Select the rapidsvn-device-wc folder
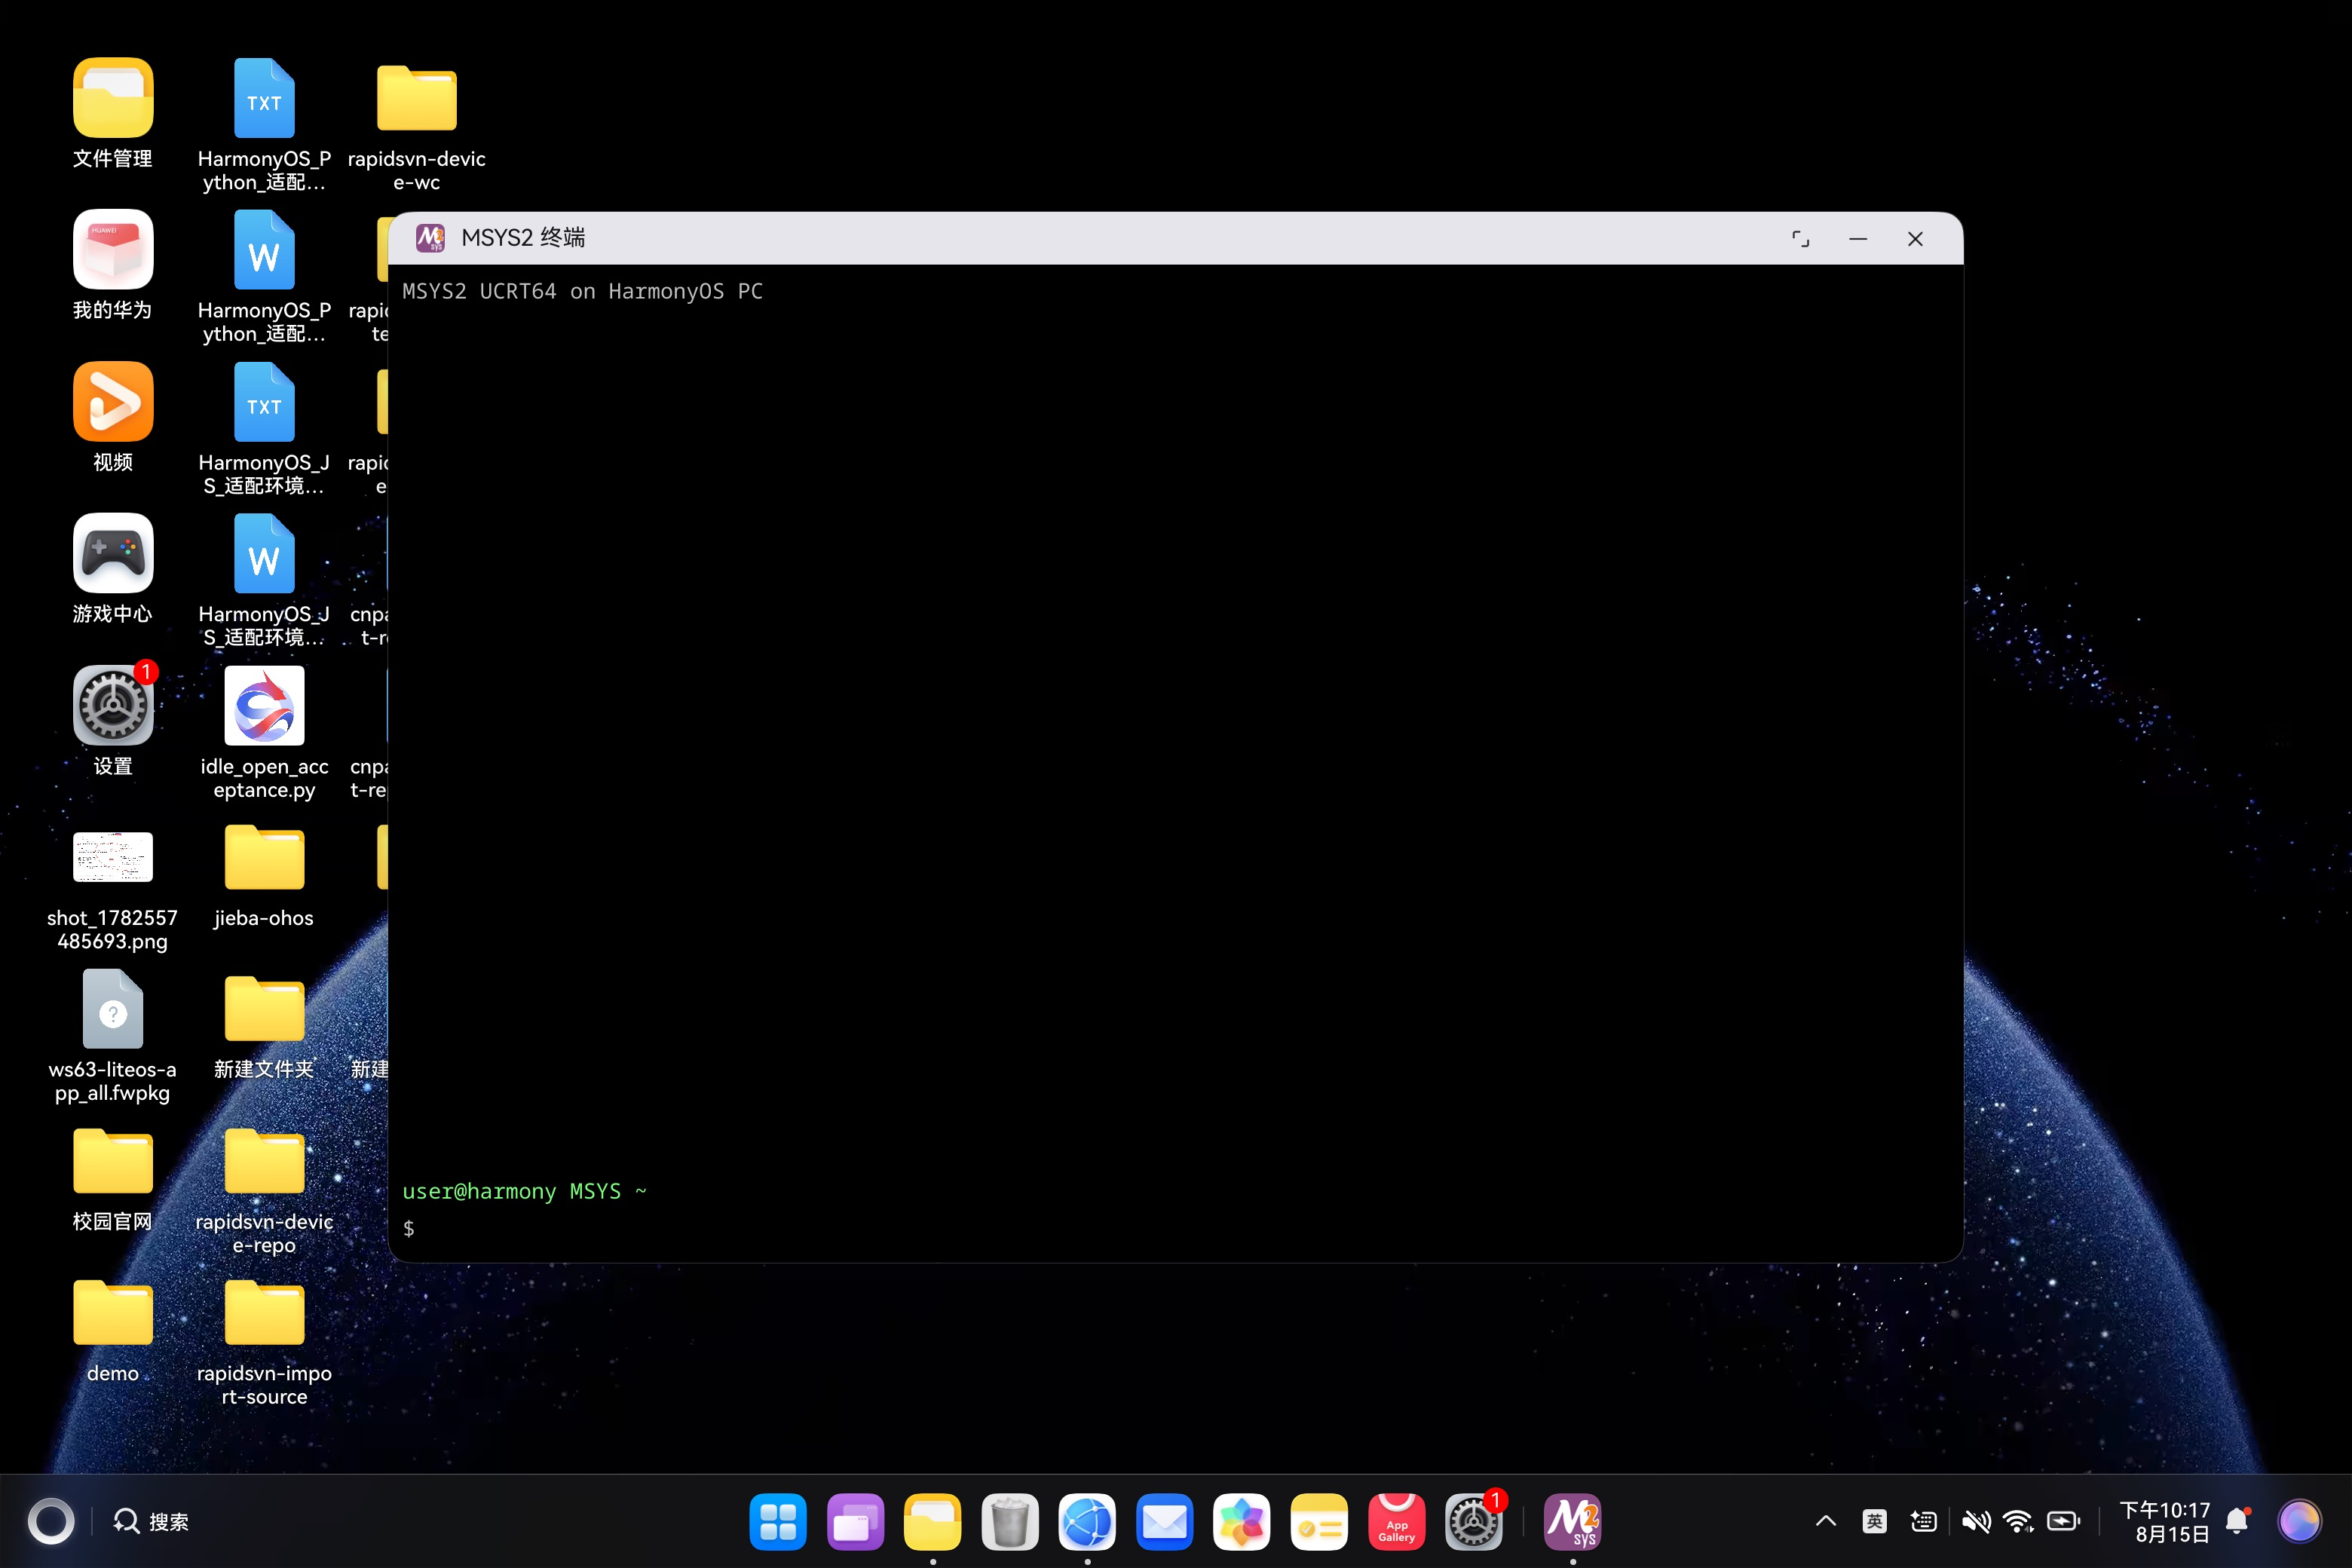2352x1568 pixels. [x=416, y=97]
